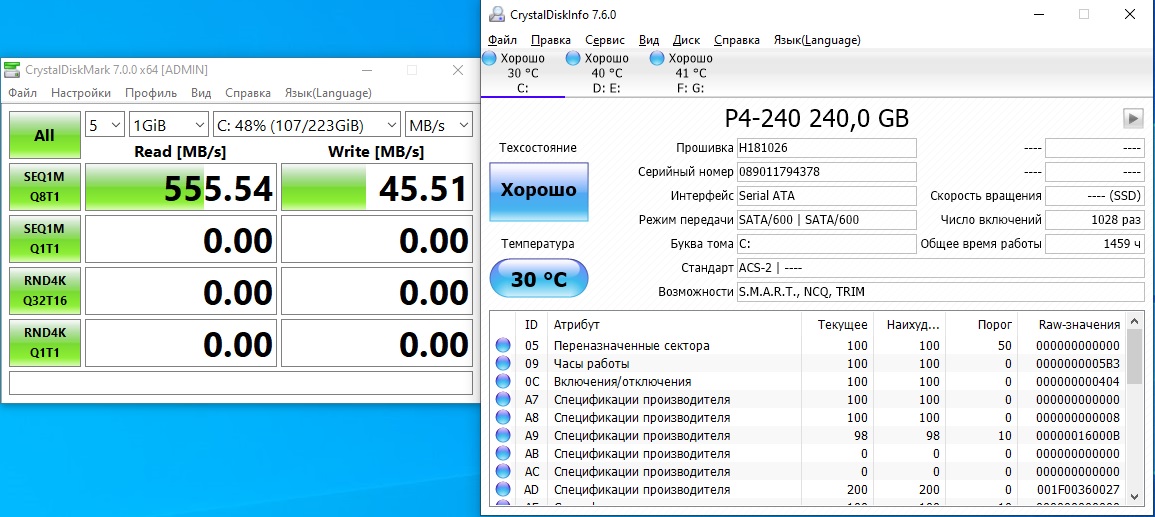Click the SEQ1M Q8T1 write result 45.51
Screen dimensions: 1155x517
376,187
